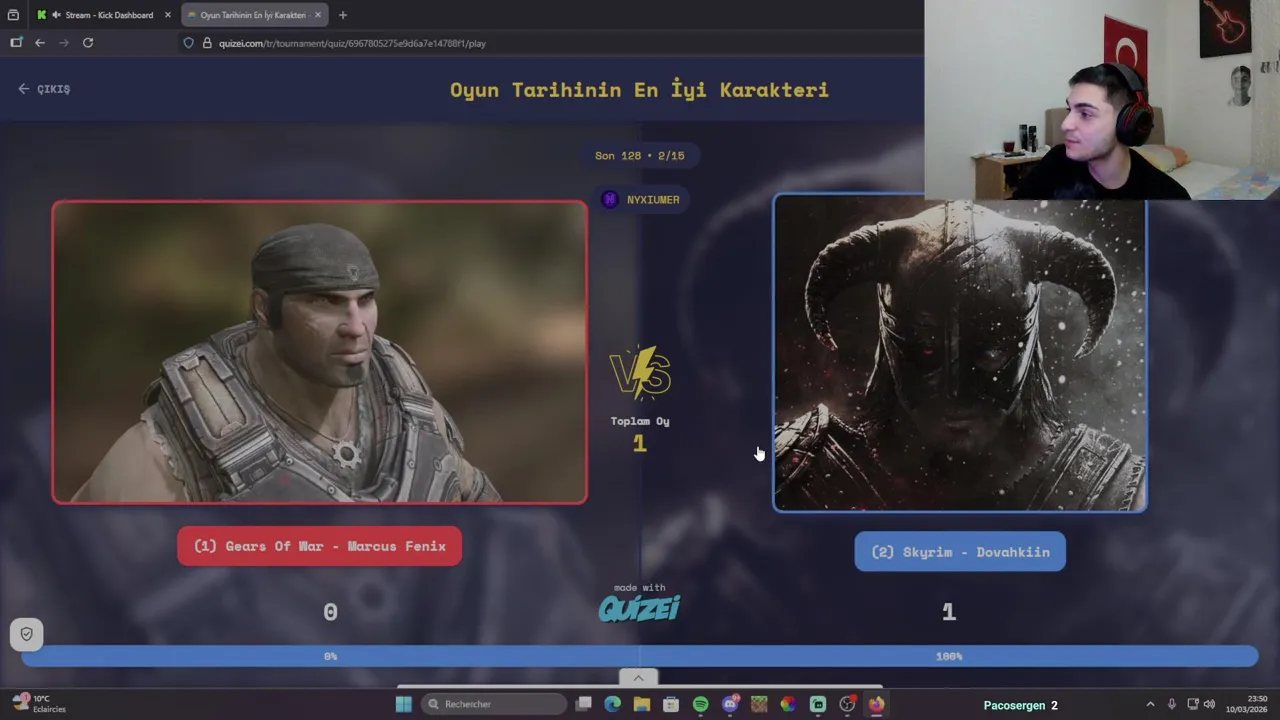Open Discord from the taskbar
The height and width of the screenshot is (720, 1280).
pos(730,704)
